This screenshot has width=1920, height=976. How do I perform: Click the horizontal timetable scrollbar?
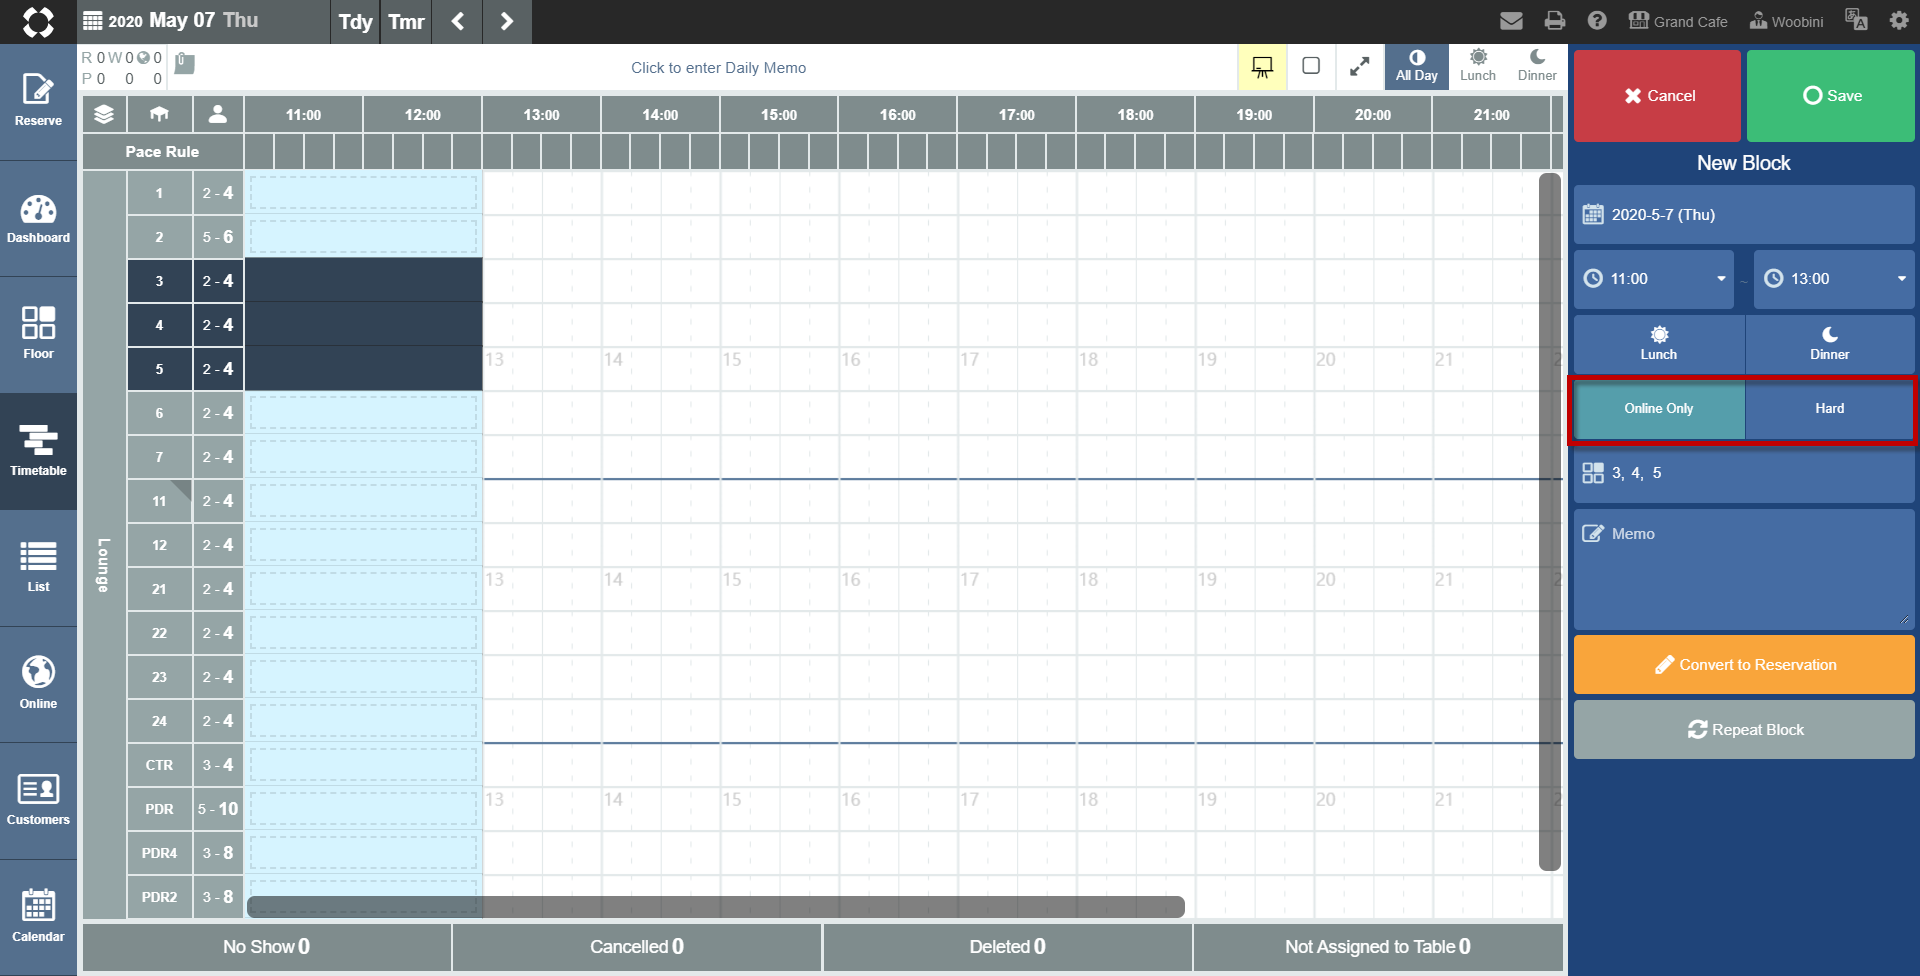click(715, 907)
